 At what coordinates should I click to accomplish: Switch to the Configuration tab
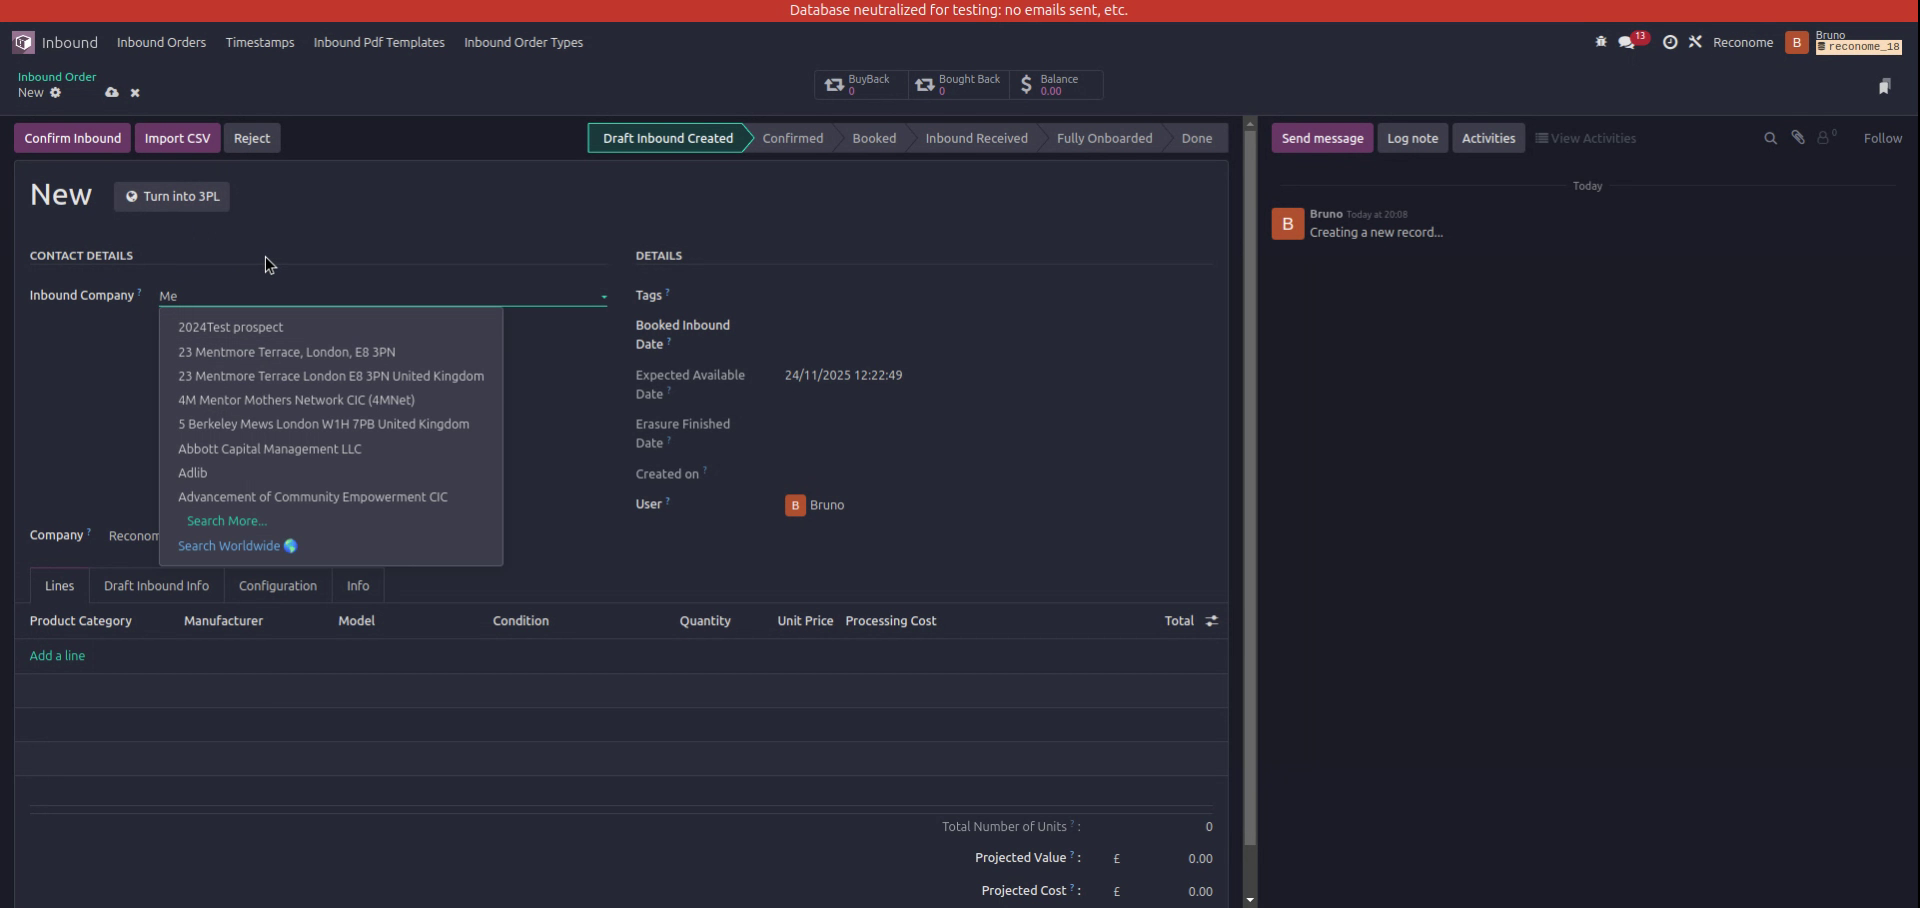[x=277, y=585]
